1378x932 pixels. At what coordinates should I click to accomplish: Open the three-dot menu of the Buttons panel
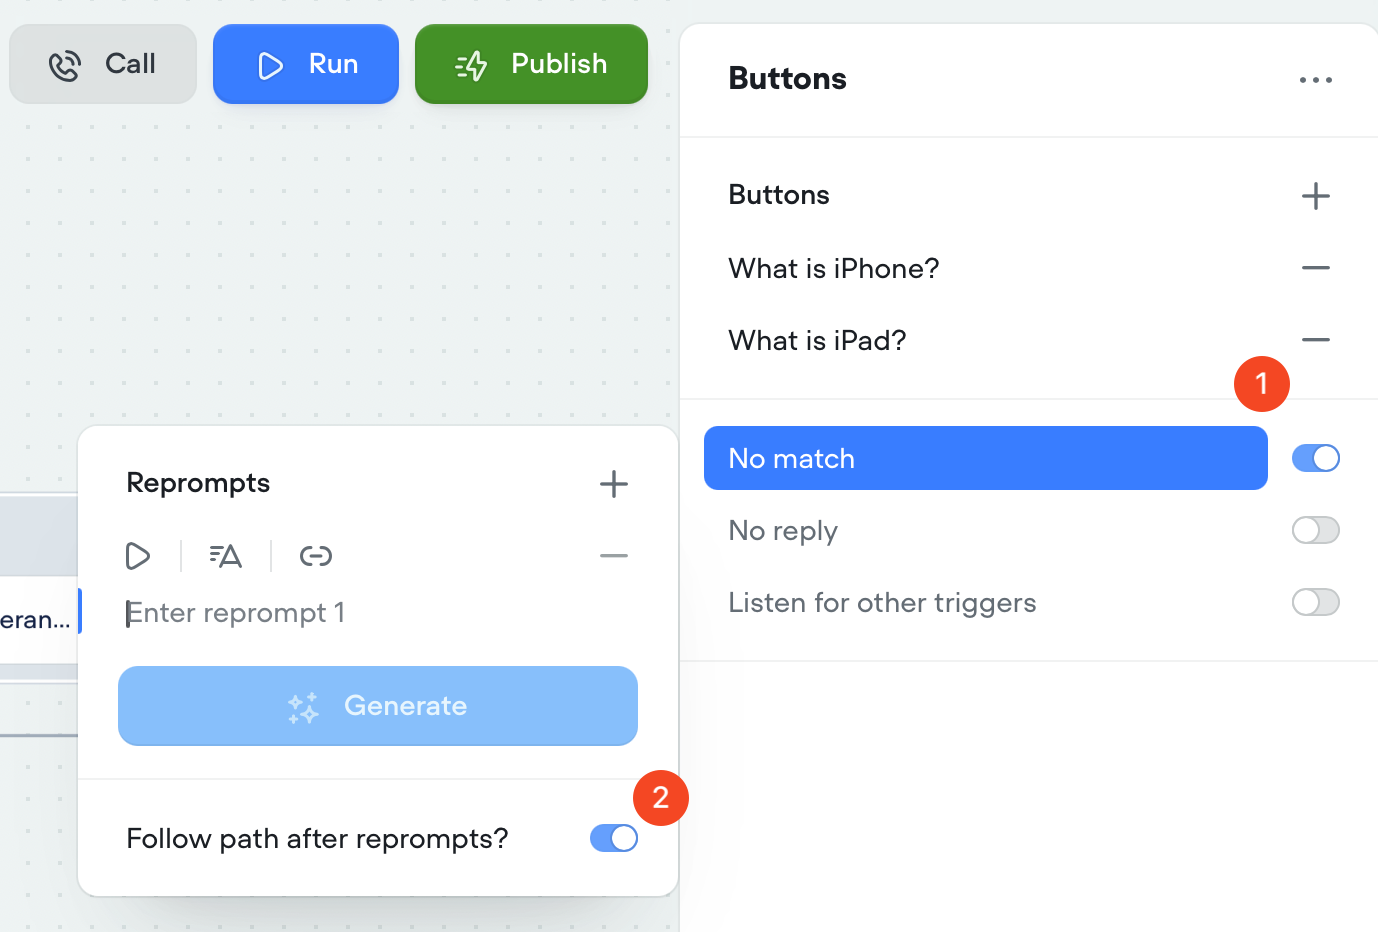click(x=1315, y=80)
